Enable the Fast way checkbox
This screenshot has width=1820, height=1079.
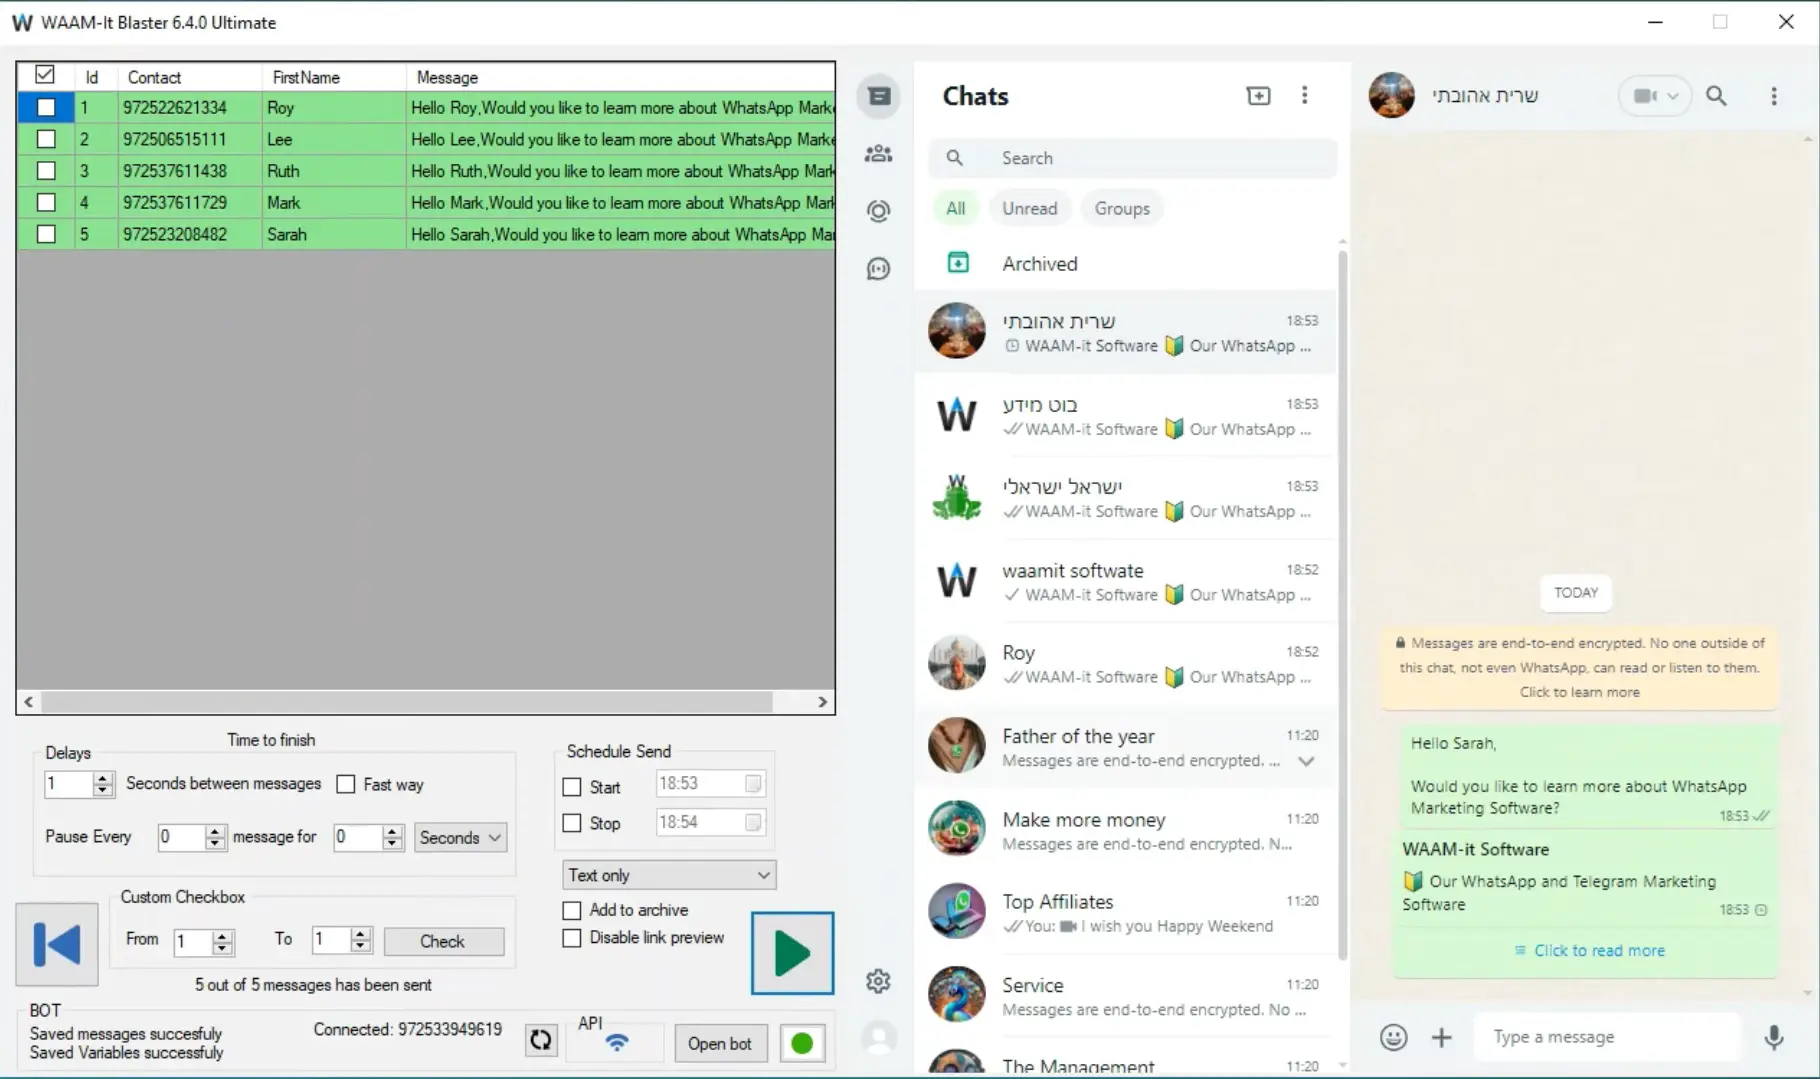tap(347, 784)
